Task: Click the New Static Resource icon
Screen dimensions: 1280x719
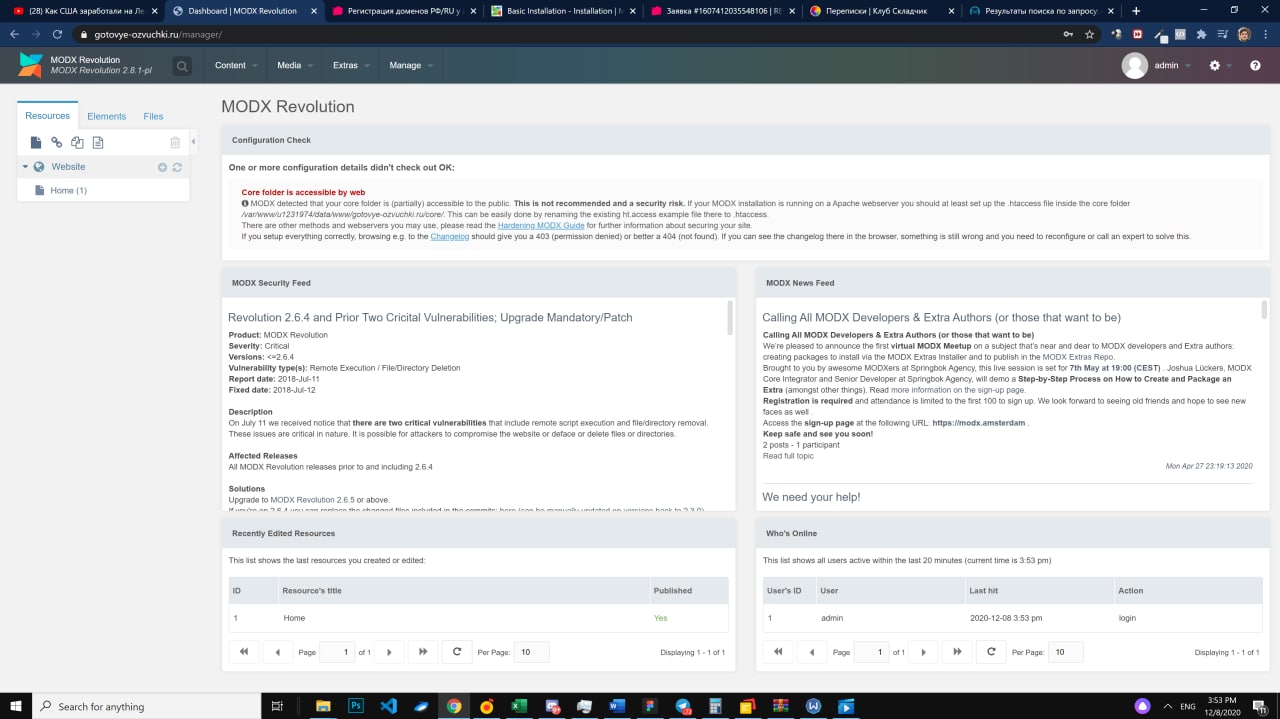Action: coord(98,143)
